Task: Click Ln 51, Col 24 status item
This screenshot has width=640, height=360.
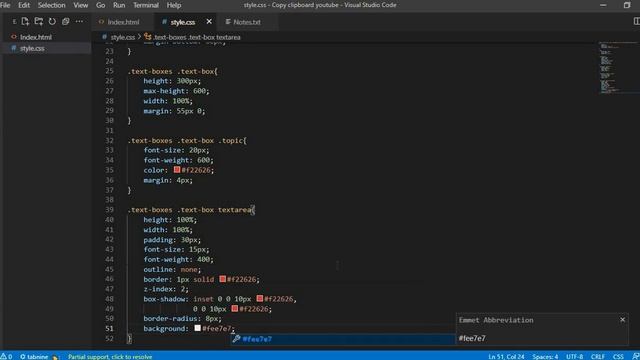Action: pyautogui.click(x=506, y=356)
